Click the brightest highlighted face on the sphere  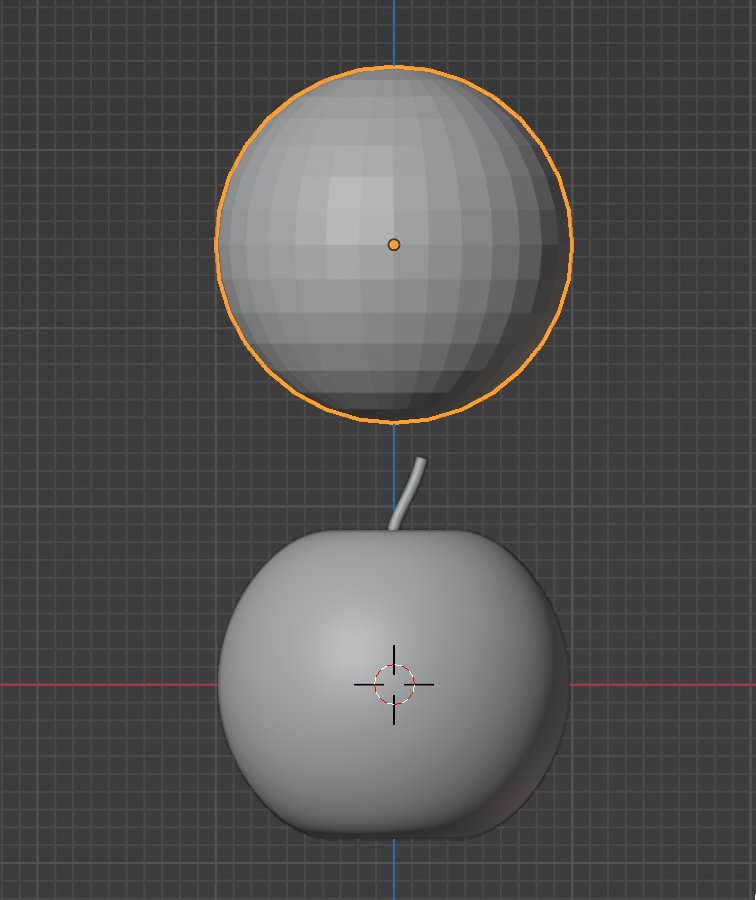pyautogui.click(x=345, y=195)
